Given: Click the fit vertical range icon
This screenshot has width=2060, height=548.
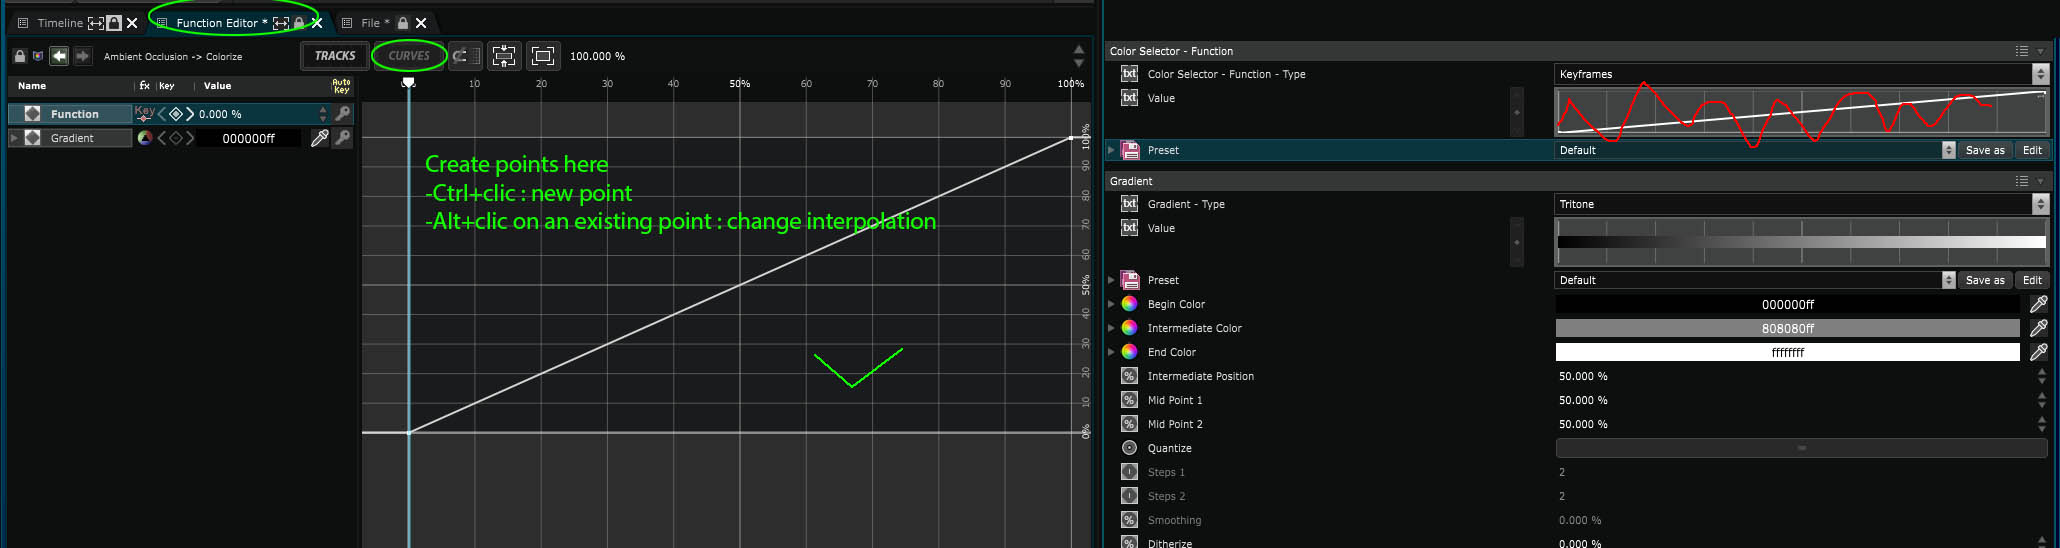Looking at the screenshot, I should (x=504, y=56).
